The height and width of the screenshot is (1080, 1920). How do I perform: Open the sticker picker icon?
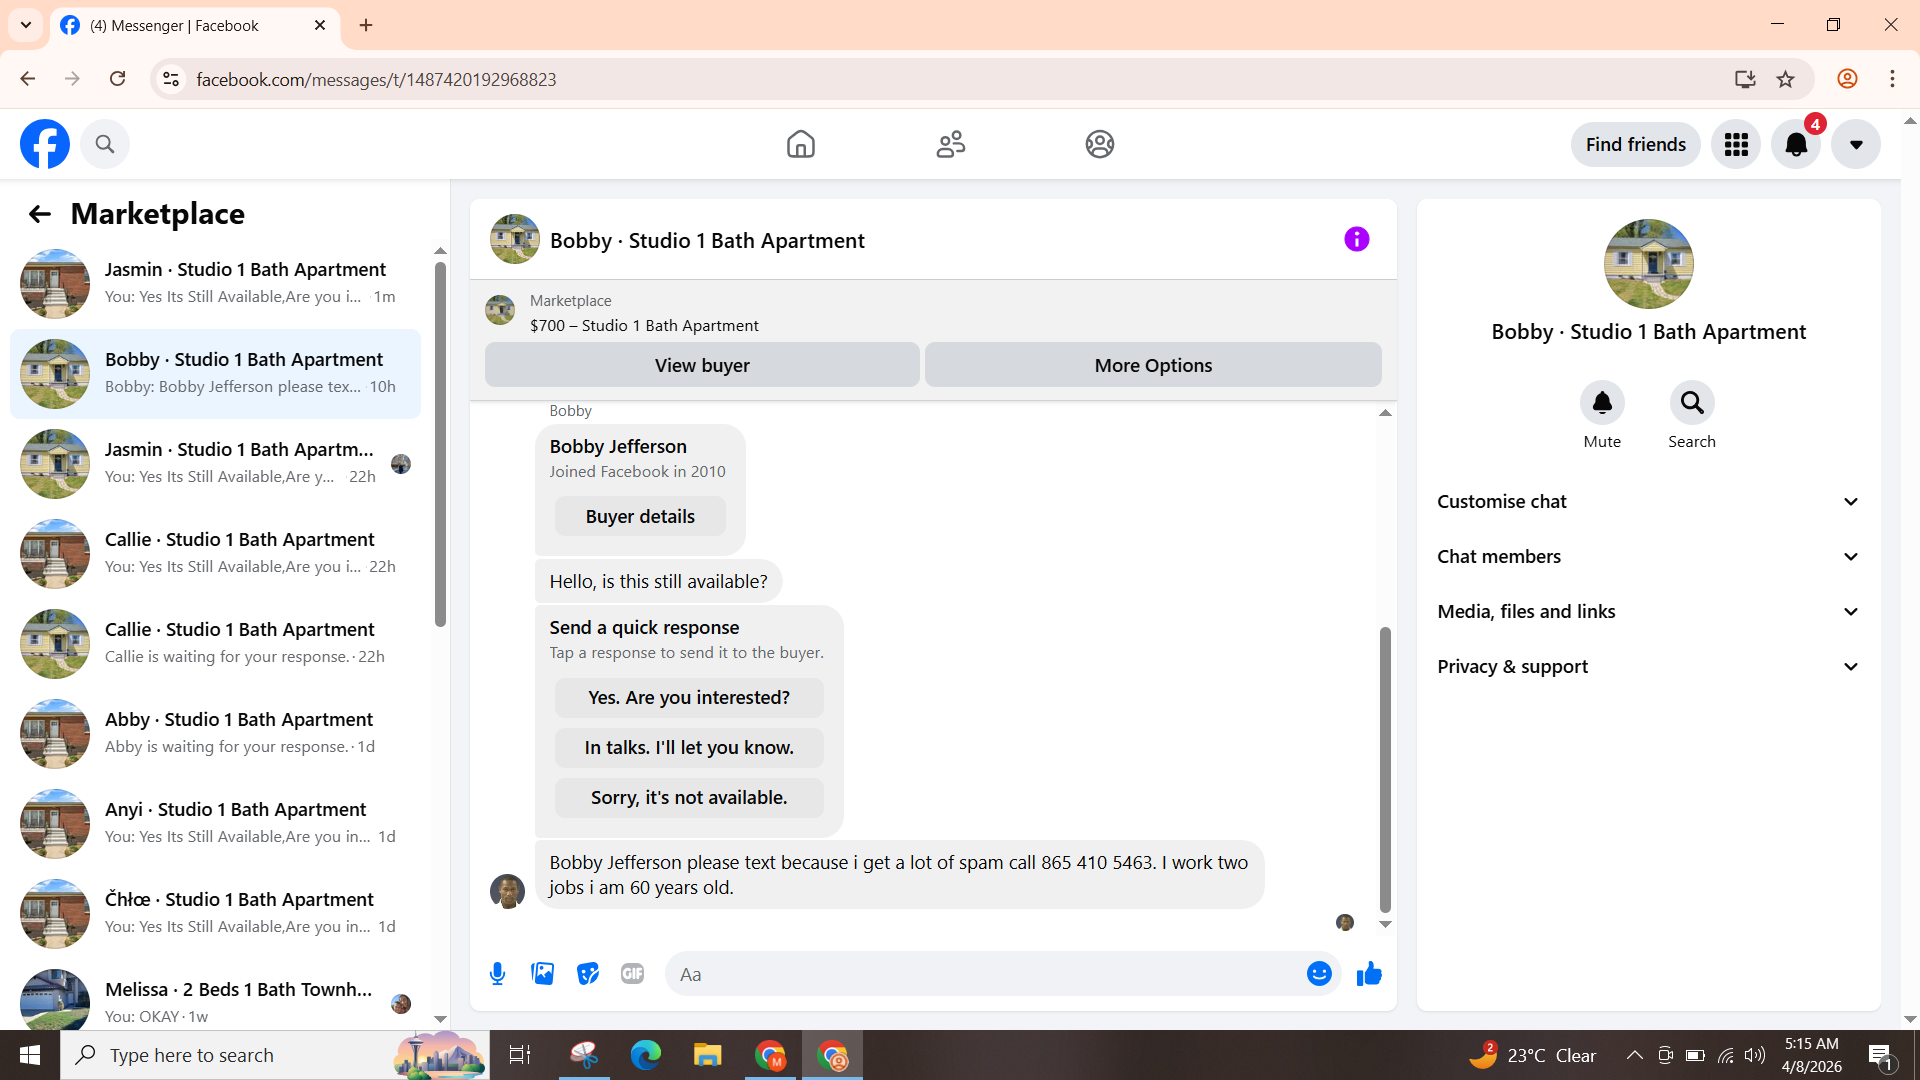coord(588,973)
